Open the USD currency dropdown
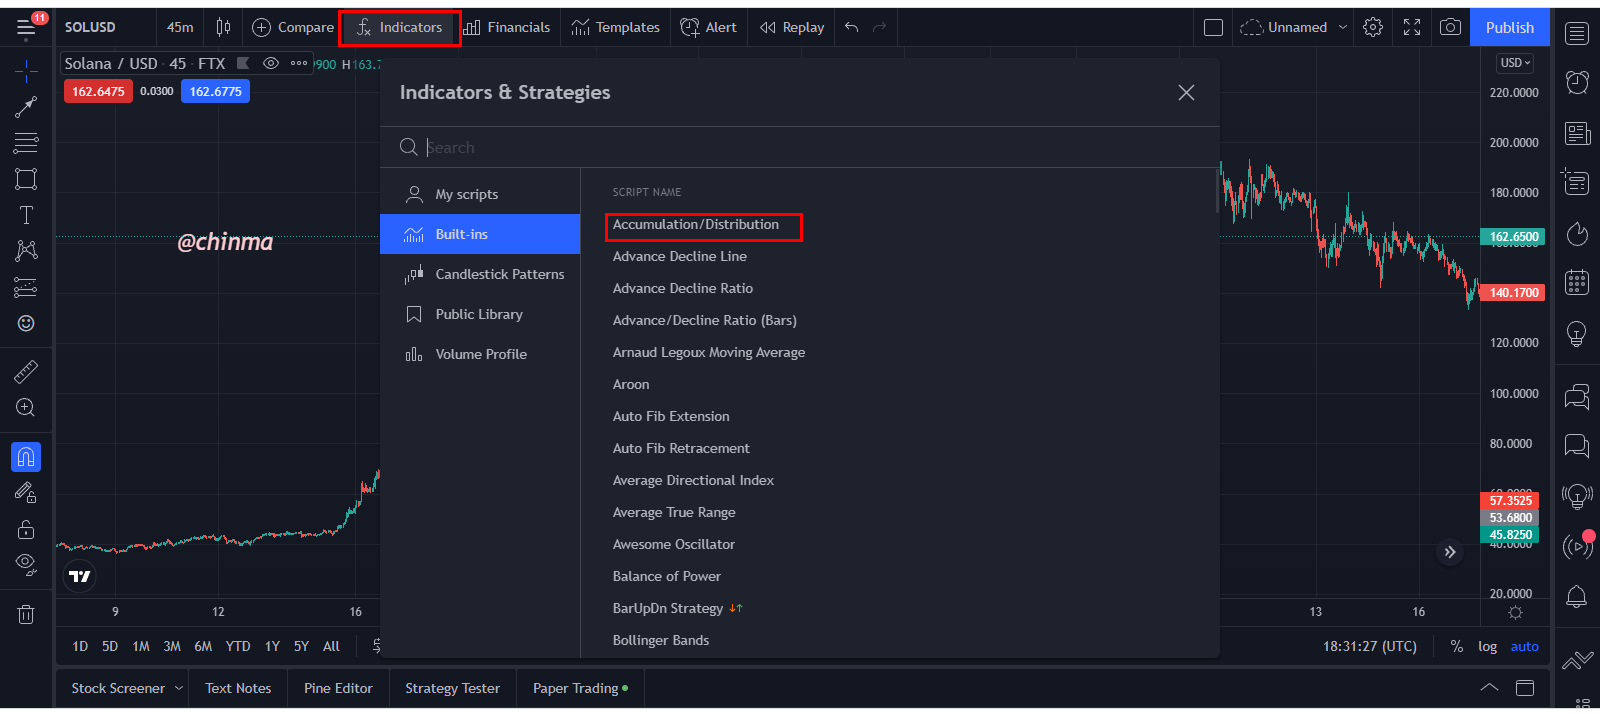Image resolution: width=1600 pixels, height=714 pixels. pyautogui.click(x=1515, y=62)
